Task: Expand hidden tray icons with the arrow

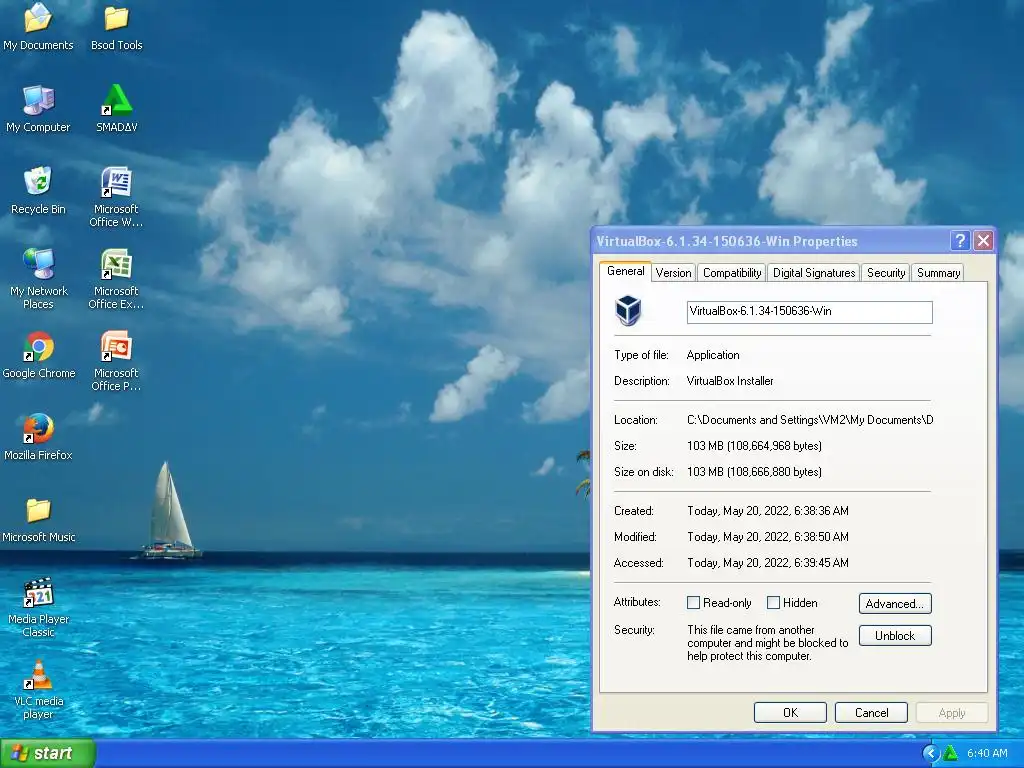Action: pos(931,753)
